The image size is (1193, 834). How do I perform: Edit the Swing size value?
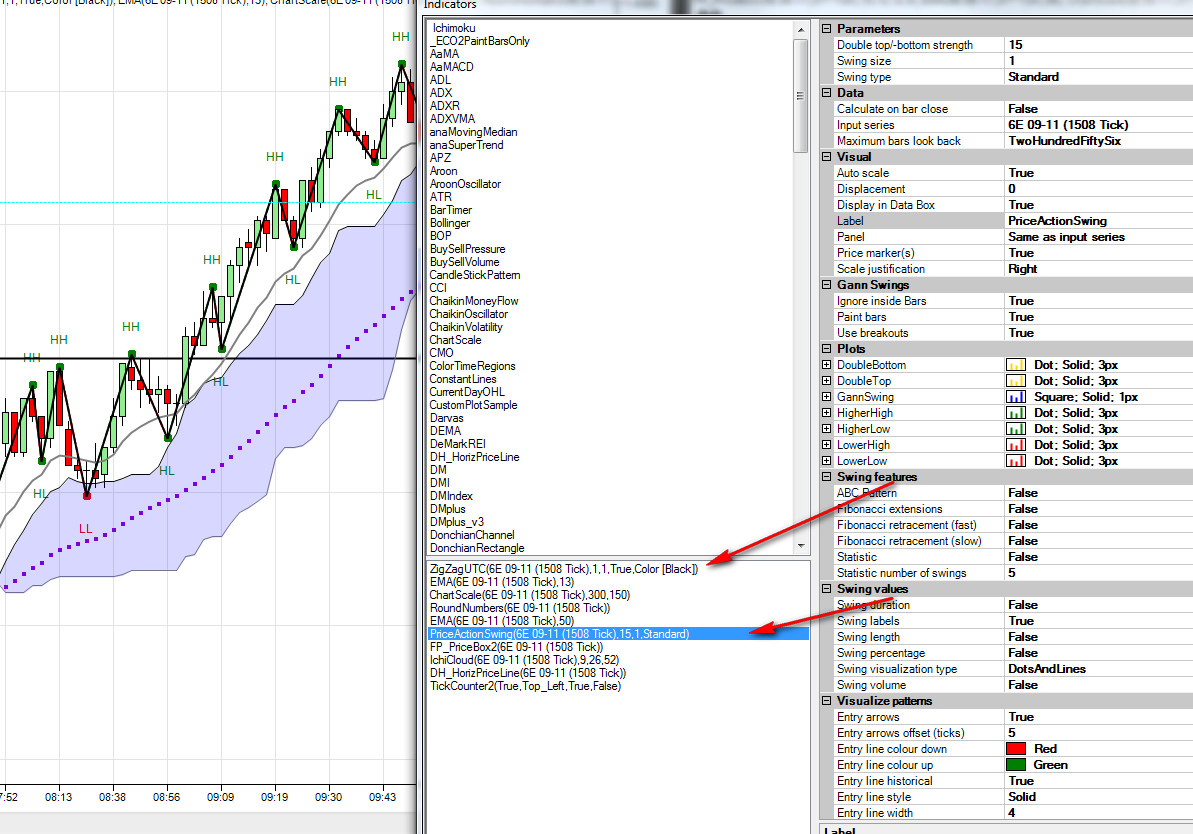click(1099, 61)
